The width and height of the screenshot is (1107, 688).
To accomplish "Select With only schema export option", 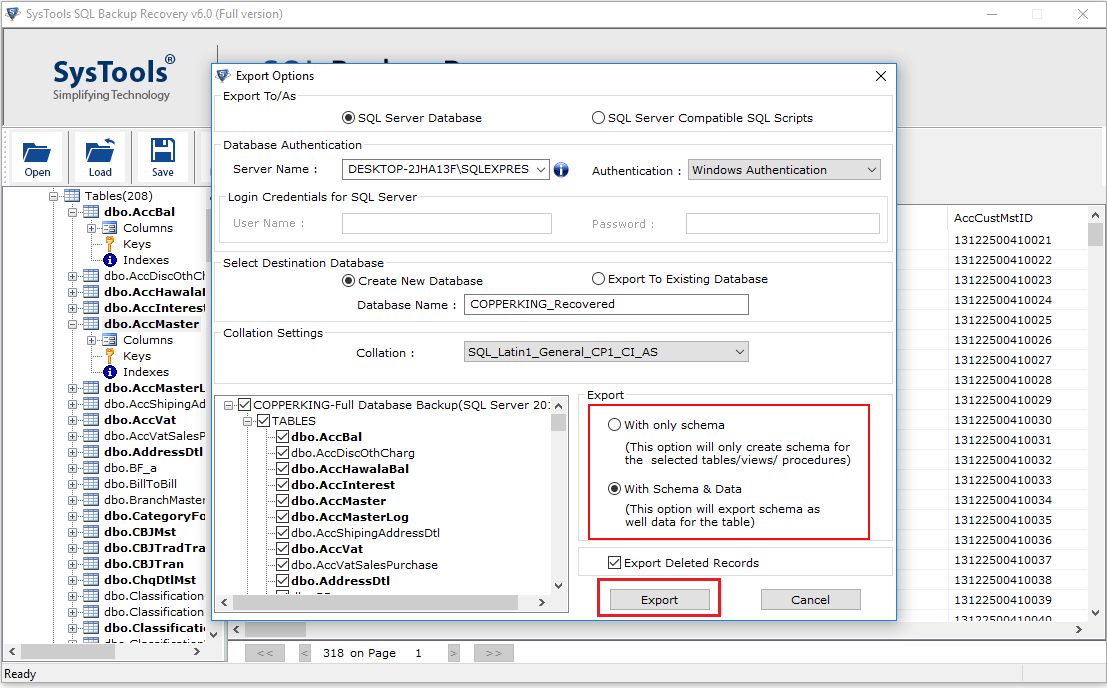I will tap(614, 425).
